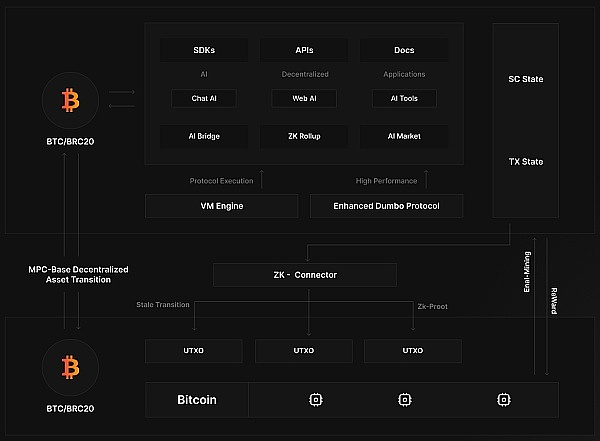Screen dimensions: 600x441
Task: Click the rightmost chip icon in bottom row
Action: tap(502, 400)
